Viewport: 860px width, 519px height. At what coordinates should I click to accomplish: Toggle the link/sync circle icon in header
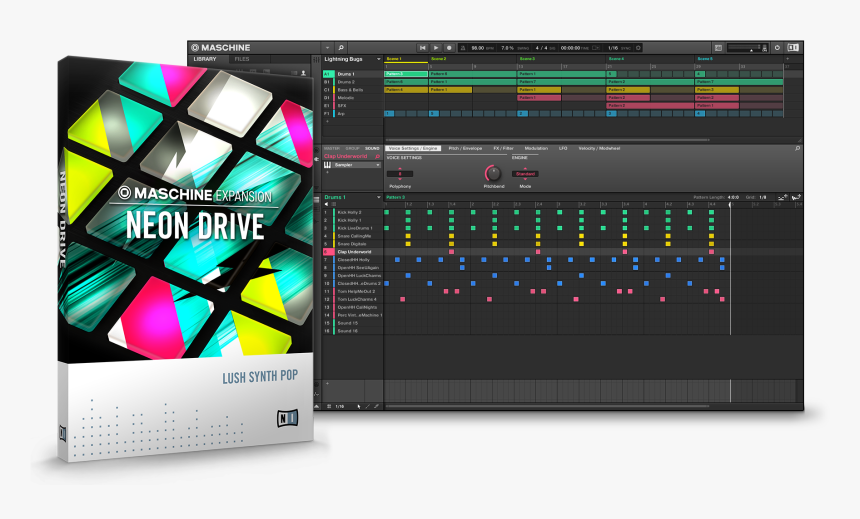tap(638, 48)
